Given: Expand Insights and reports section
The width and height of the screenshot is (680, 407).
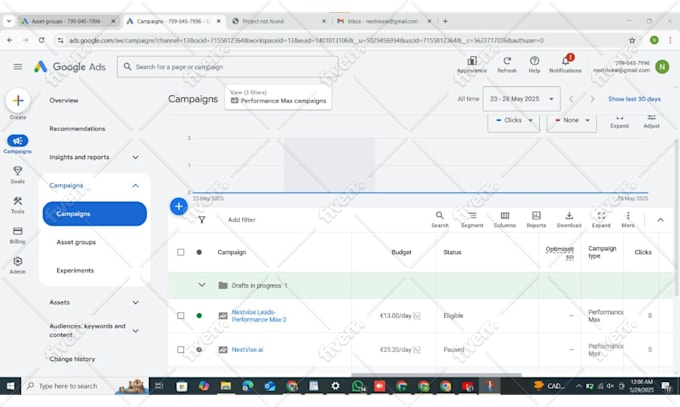Looking at the screenshot, I should pyautogui.click(x=135, y=157).
